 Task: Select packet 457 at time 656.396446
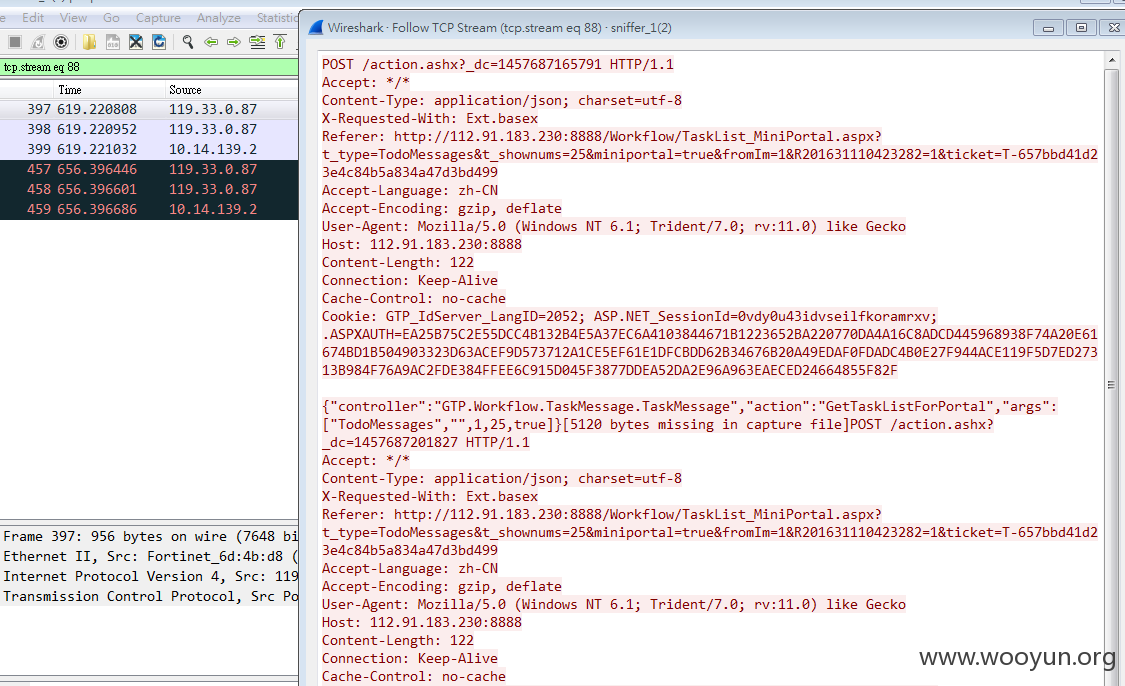pos(149,169)
